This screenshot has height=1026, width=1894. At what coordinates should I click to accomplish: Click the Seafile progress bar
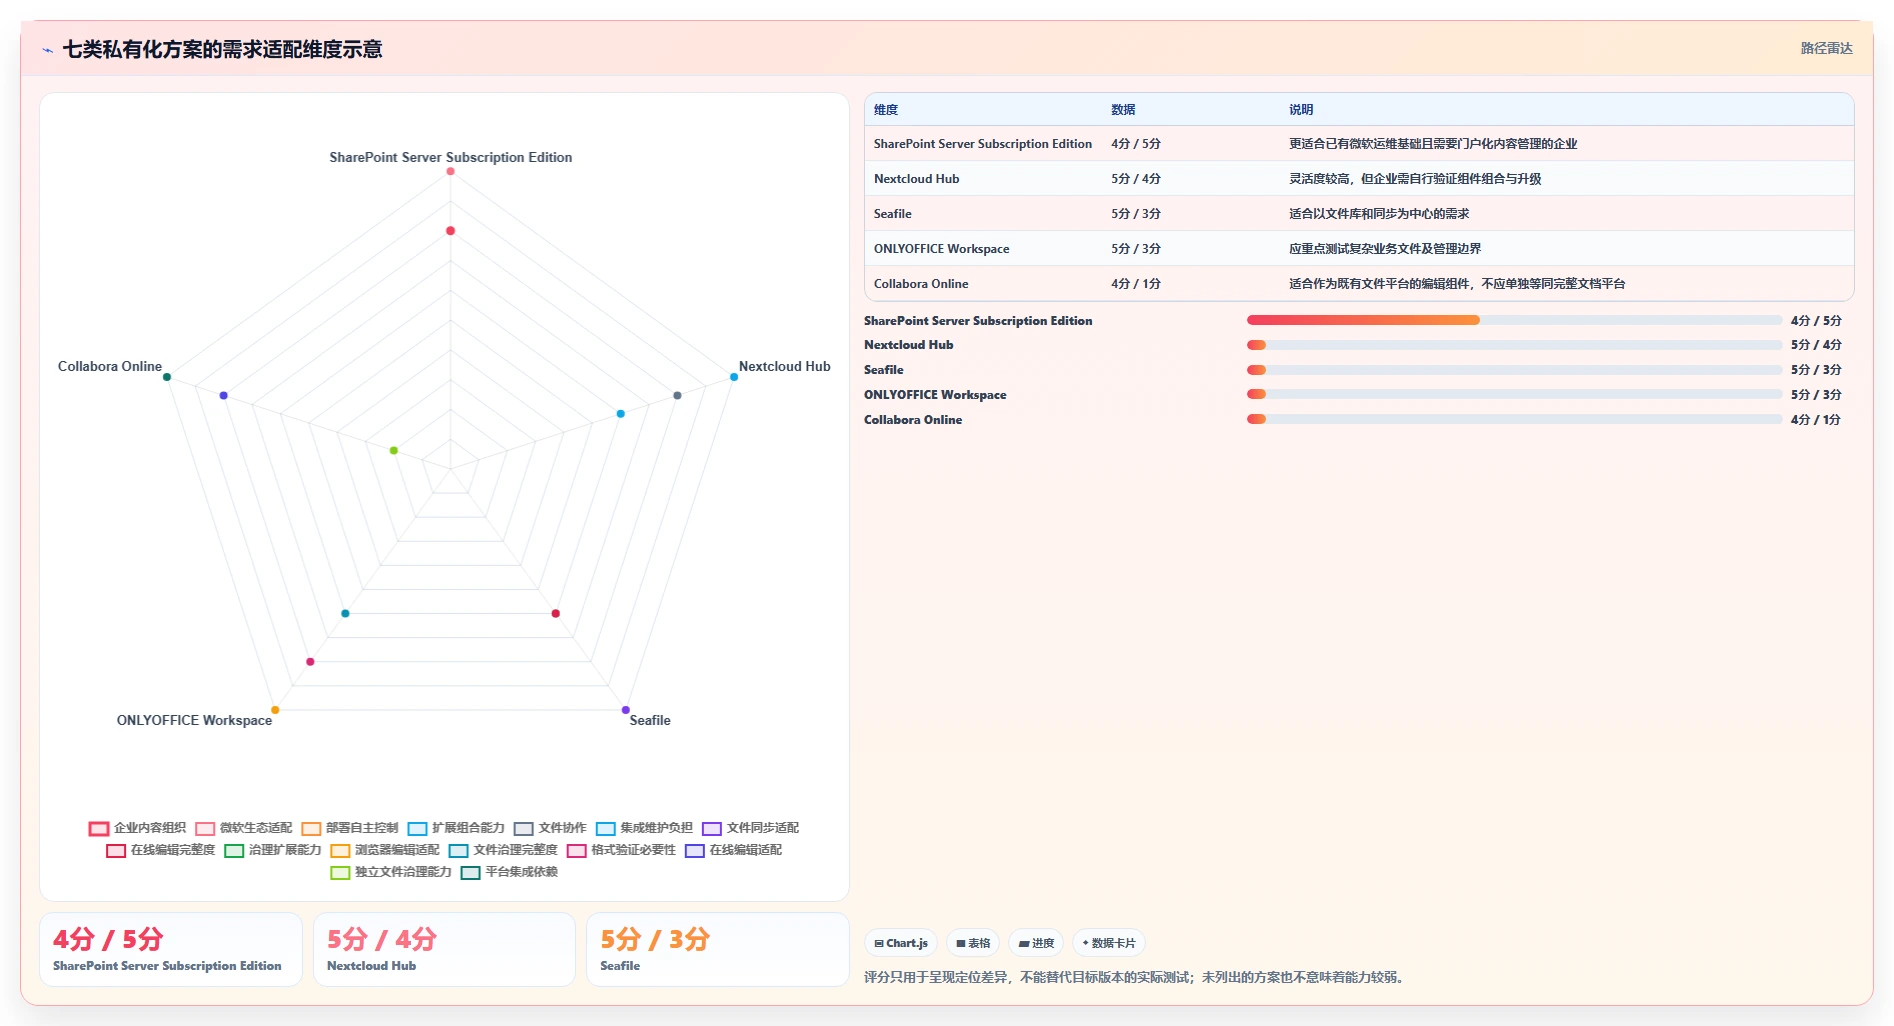tap(1514, 370)
